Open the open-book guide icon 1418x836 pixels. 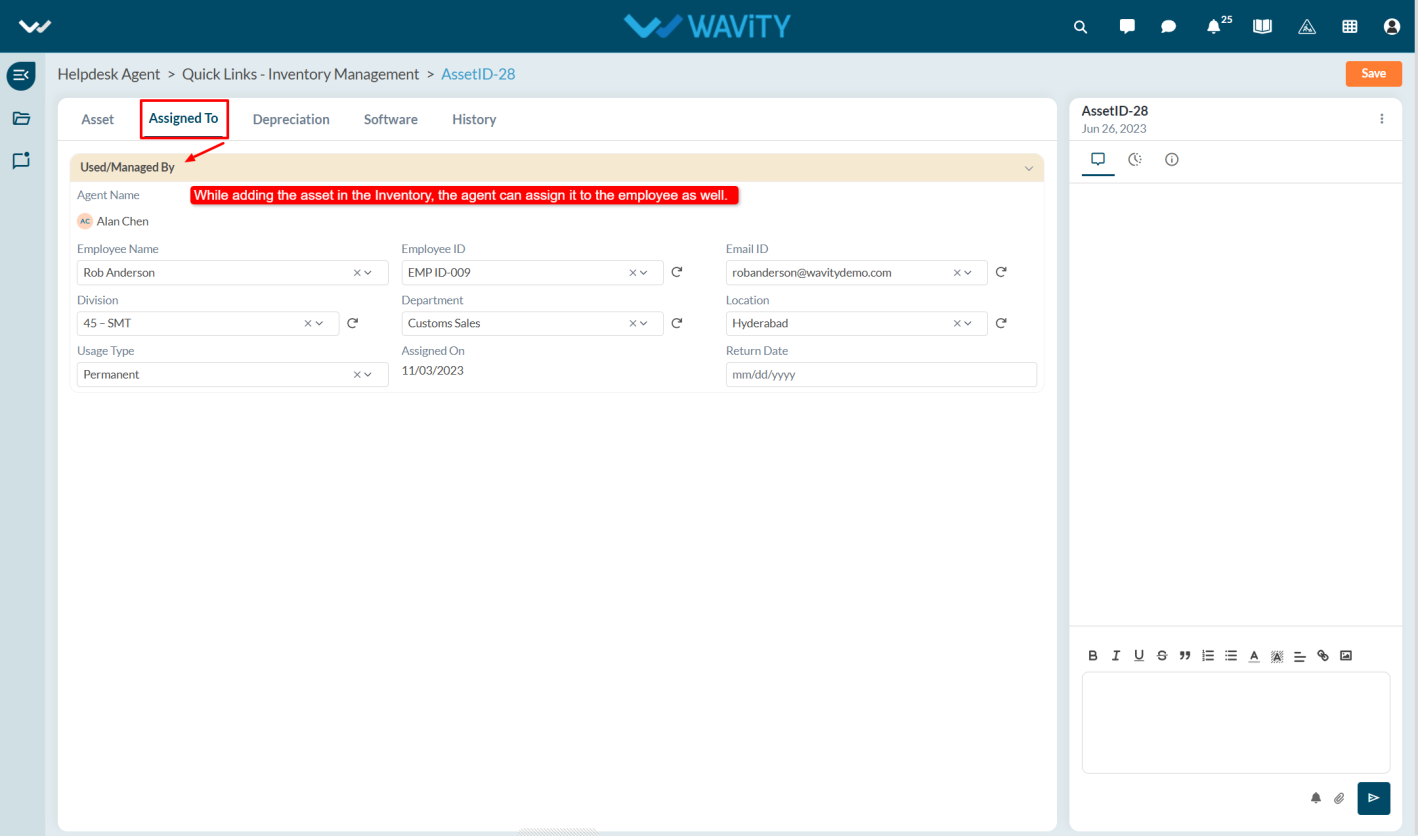coord(1263,27)
